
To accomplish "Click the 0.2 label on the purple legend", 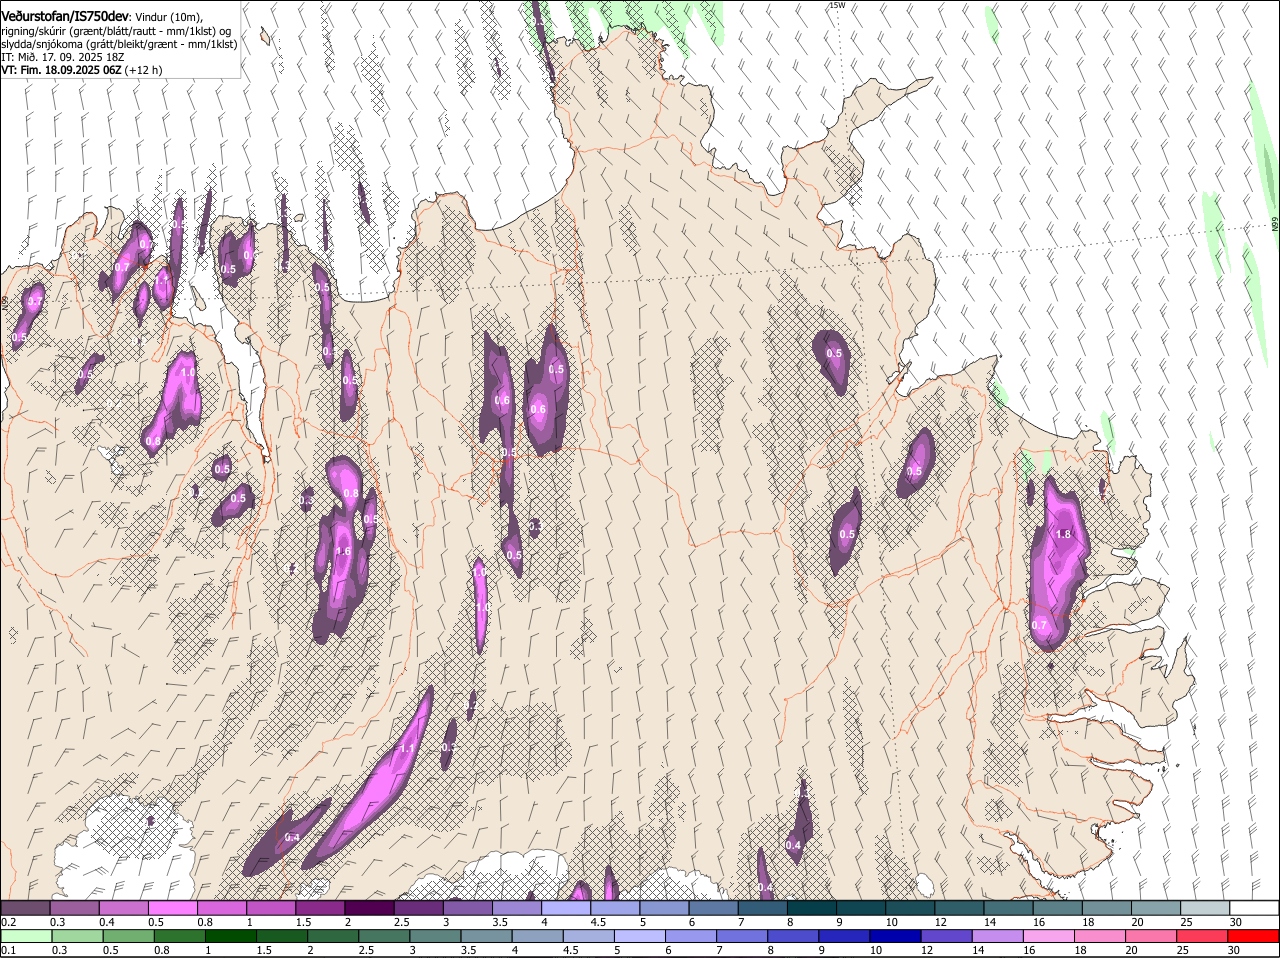I will [8, 922].
